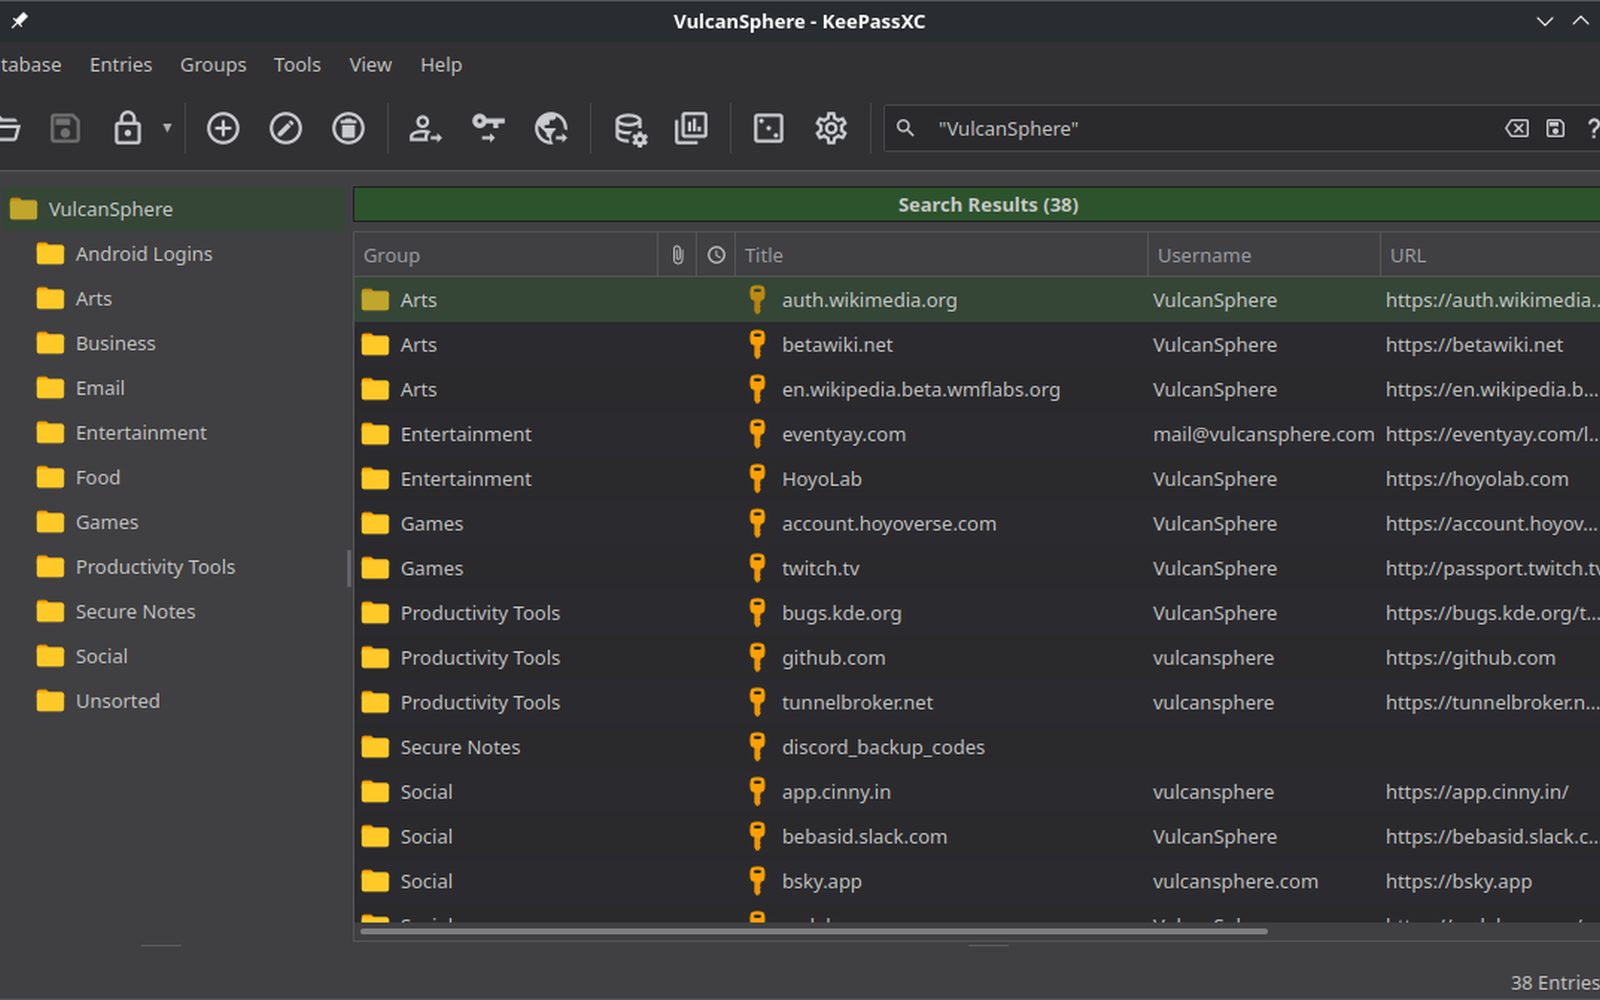This screenshot has height=1000, width=1600.
Task: Launch the password generator dice icon
Action: click(768, 128)
